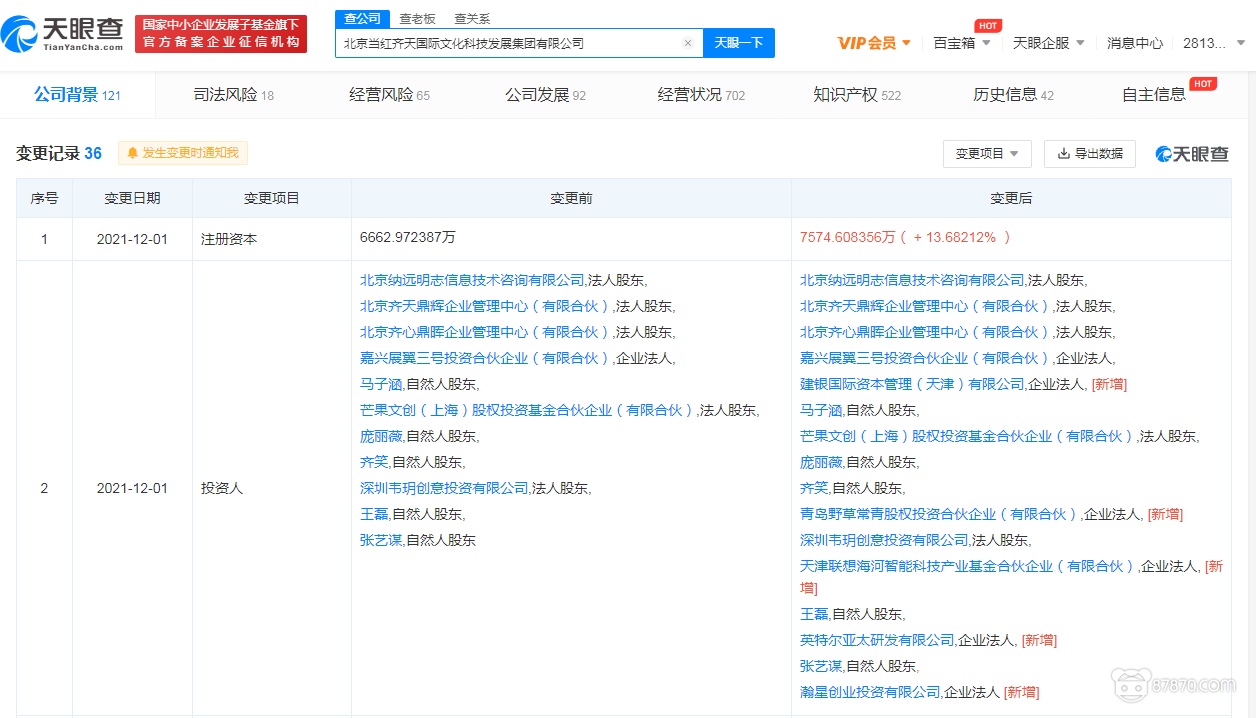Viewport: 1256px width, 718px height.
Task: Expand the 百宝箱 menu
Action: 962,43
